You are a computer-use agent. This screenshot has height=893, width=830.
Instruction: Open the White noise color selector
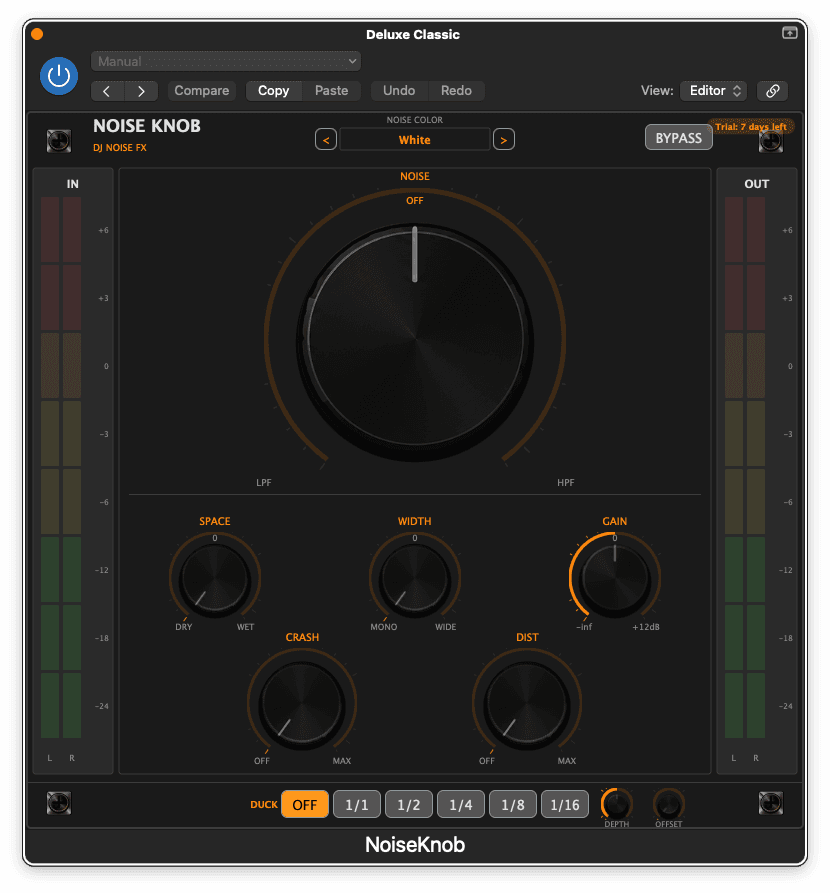tap(415, 140)
